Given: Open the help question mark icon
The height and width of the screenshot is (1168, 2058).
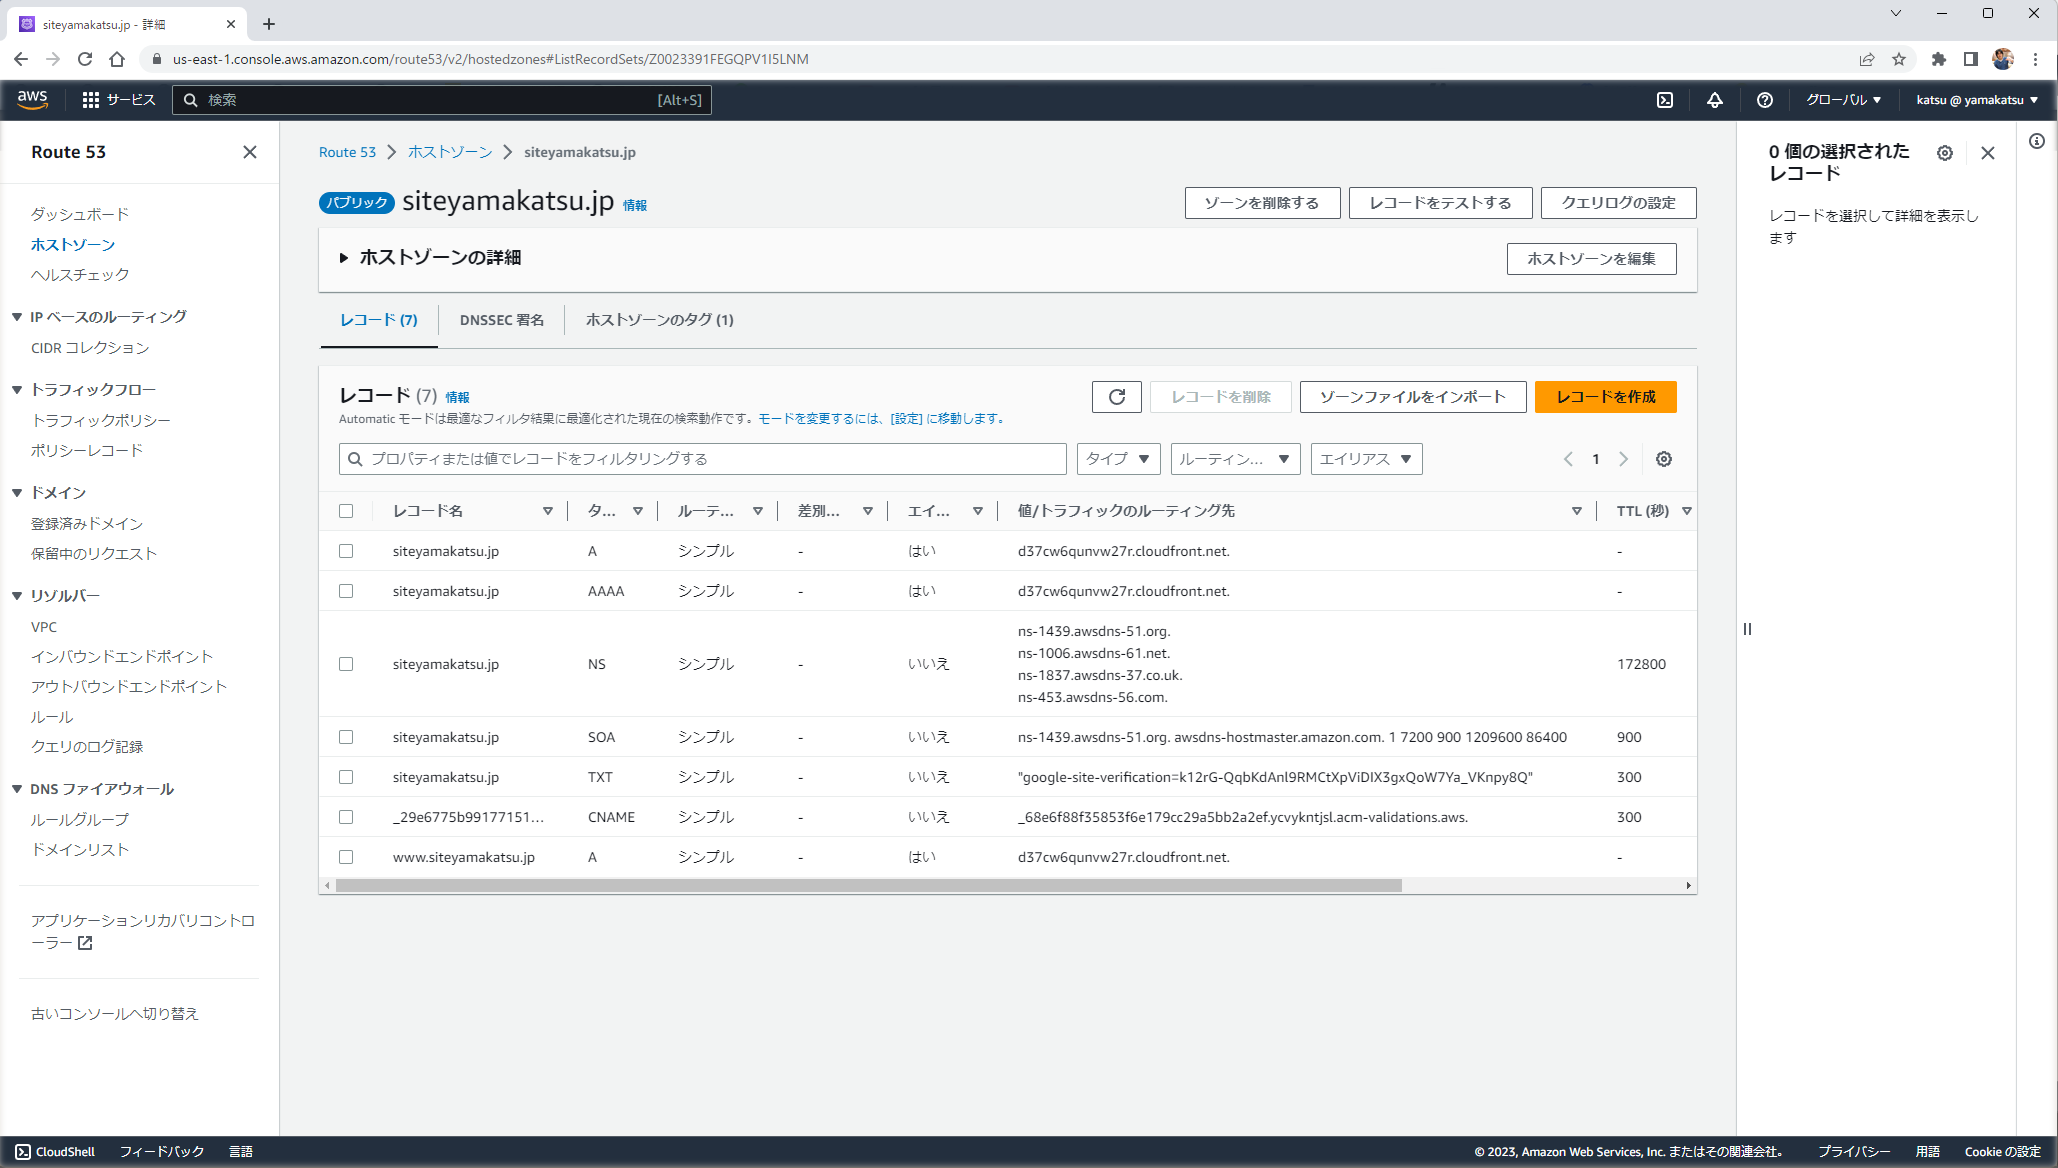Looking at the screenshot, I should (1765, 100).
